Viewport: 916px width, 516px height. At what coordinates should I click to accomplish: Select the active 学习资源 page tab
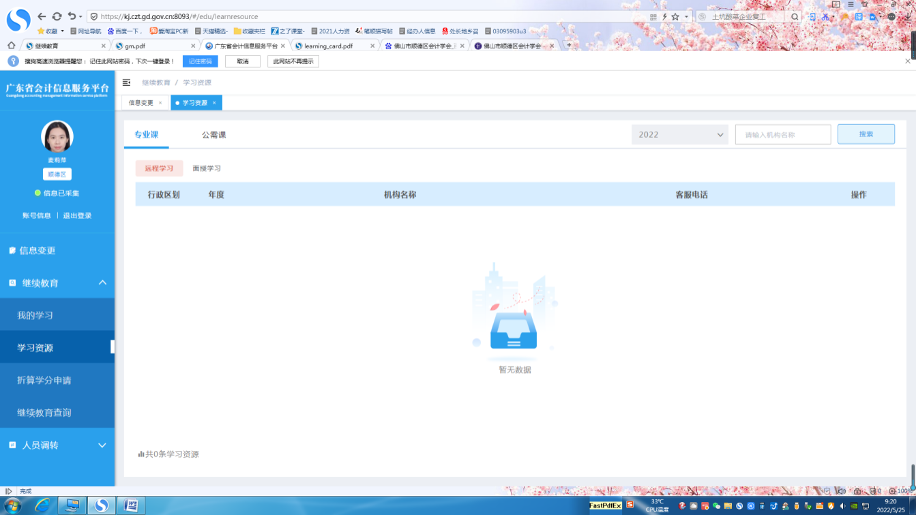(195, 103)
